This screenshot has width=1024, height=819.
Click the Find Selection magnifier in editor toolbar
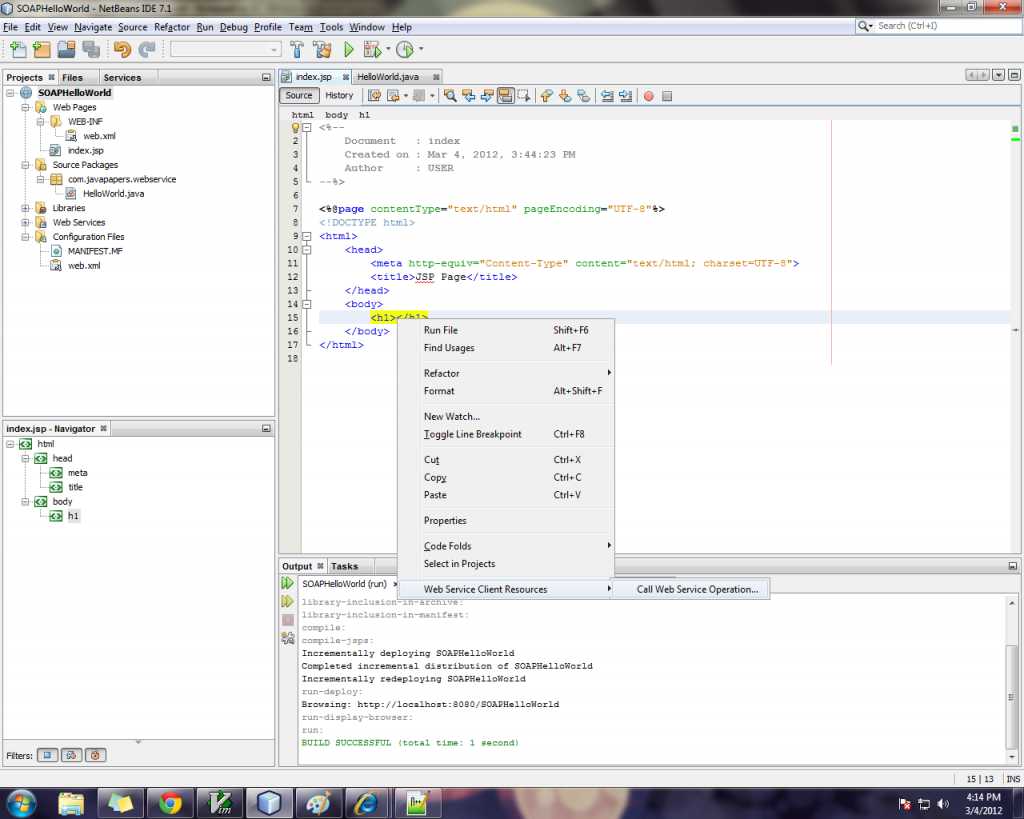448,95
